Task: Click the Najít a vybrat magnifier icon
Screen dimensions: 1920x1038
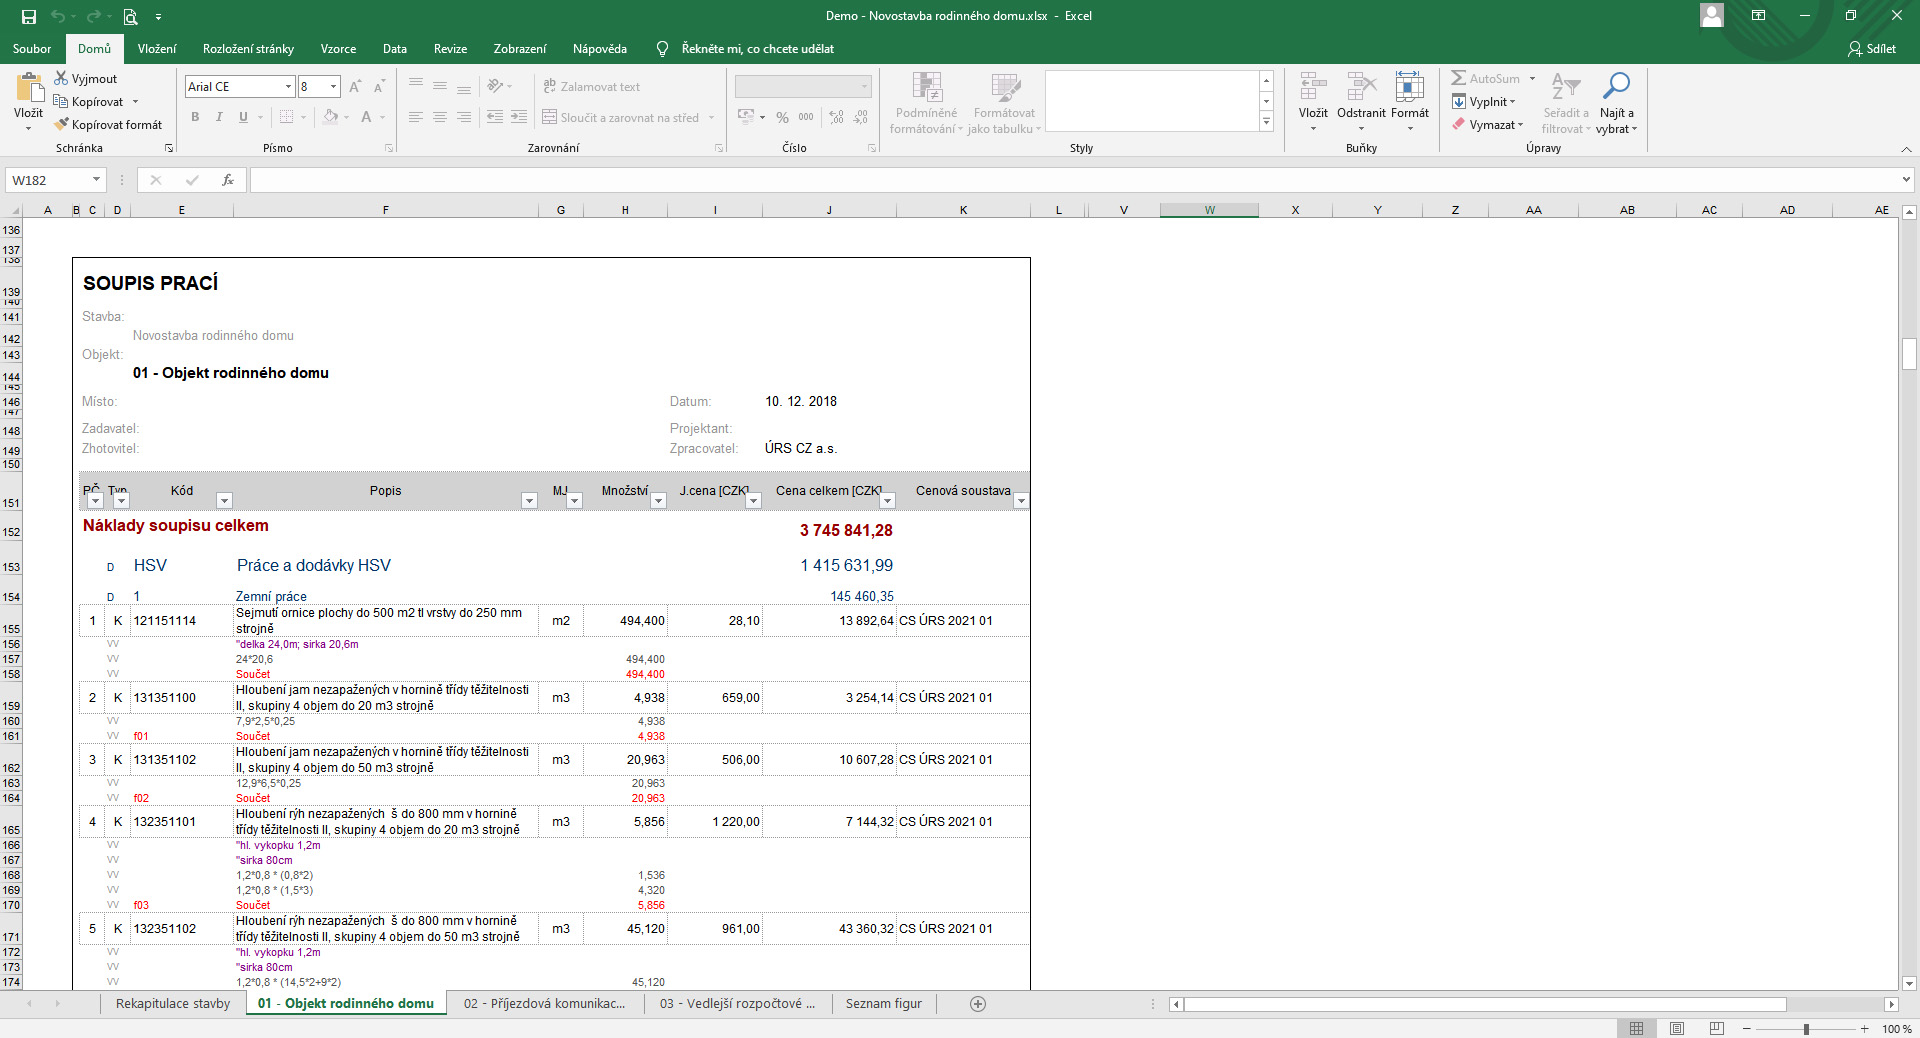Action: pos(1616,87)
